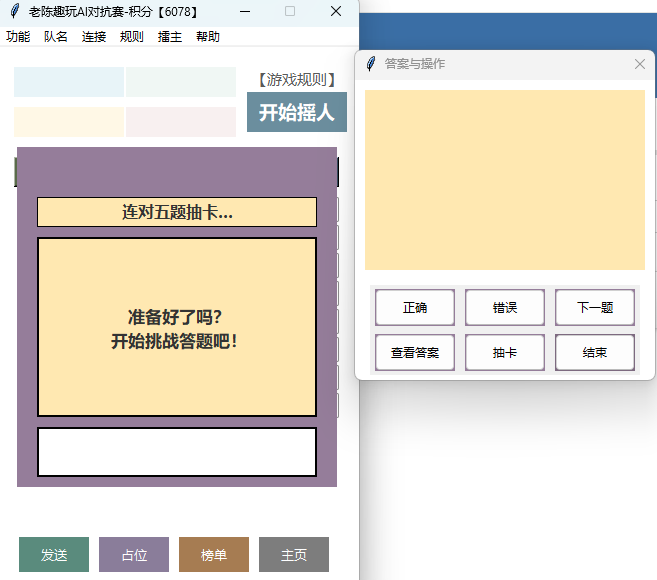Click the white answer input box
657x580 pixels.
(x=177, y=452)
